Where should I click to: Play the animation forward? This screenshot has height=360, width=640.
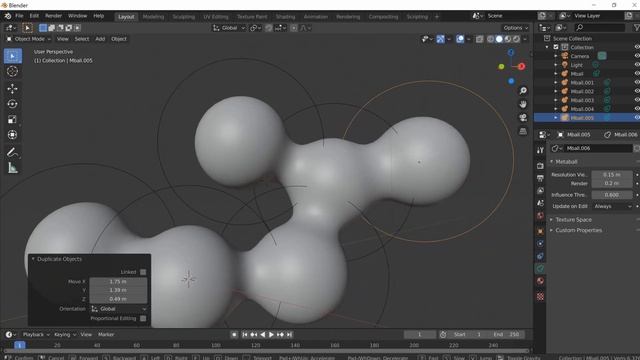(x=271, y=335)
